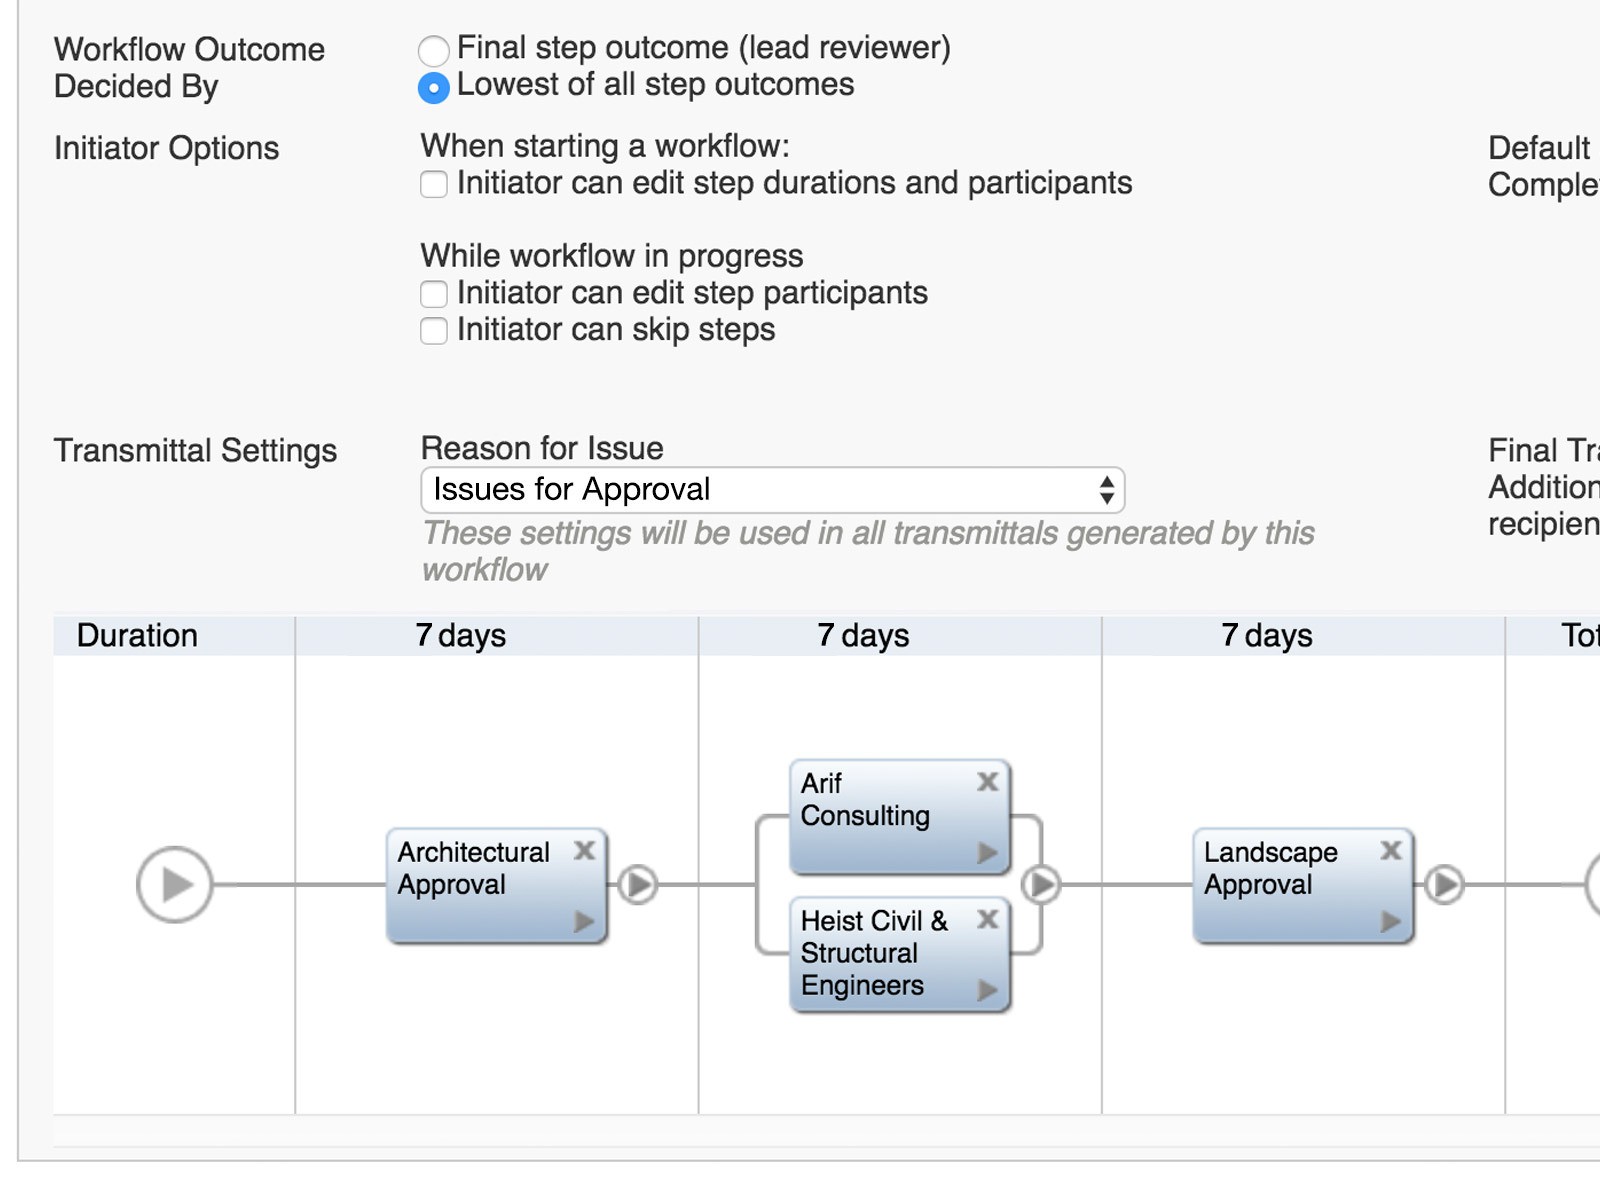Enable initiator editing step durations and participants
The width and height of the screenshot is (1600, 1200).
pos(434,185)
